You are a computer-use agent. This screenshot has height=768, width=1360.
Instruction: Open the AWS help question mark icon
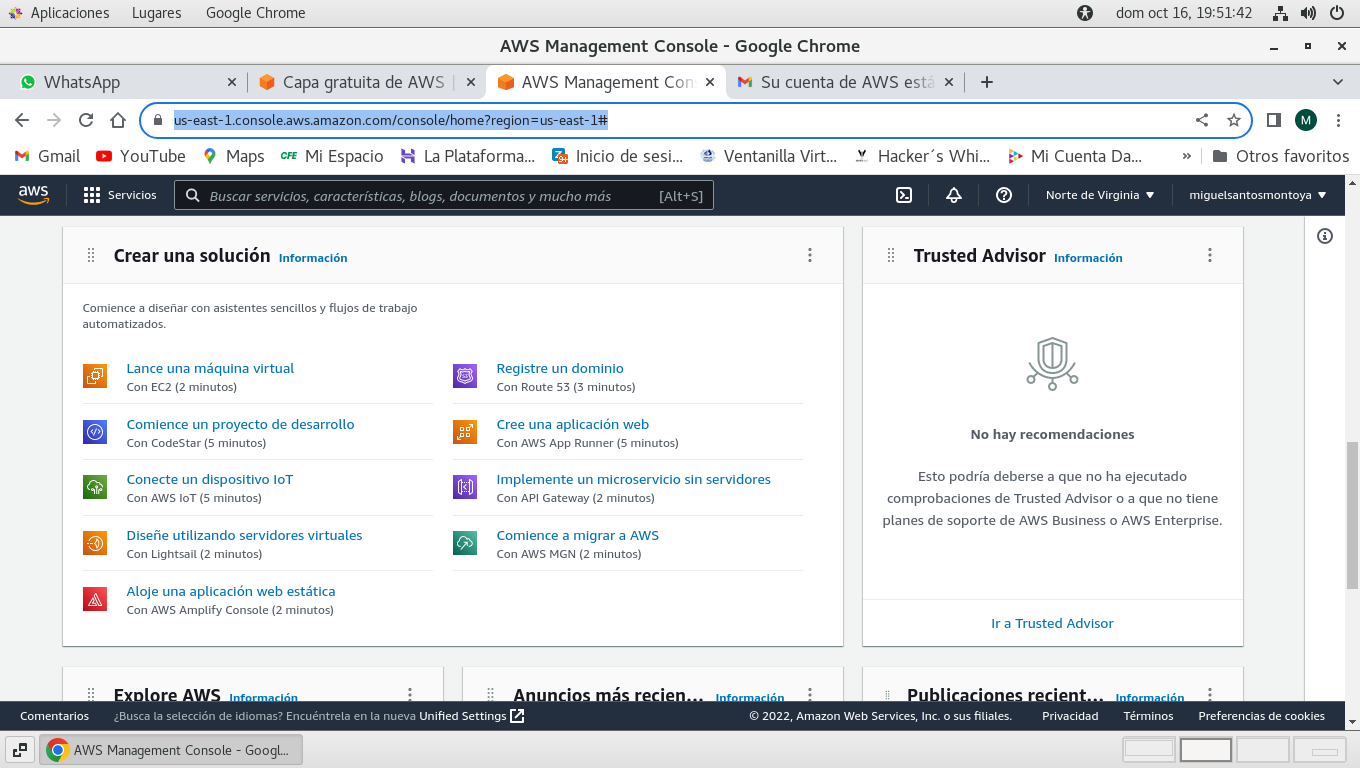(x=1004, y=195)
